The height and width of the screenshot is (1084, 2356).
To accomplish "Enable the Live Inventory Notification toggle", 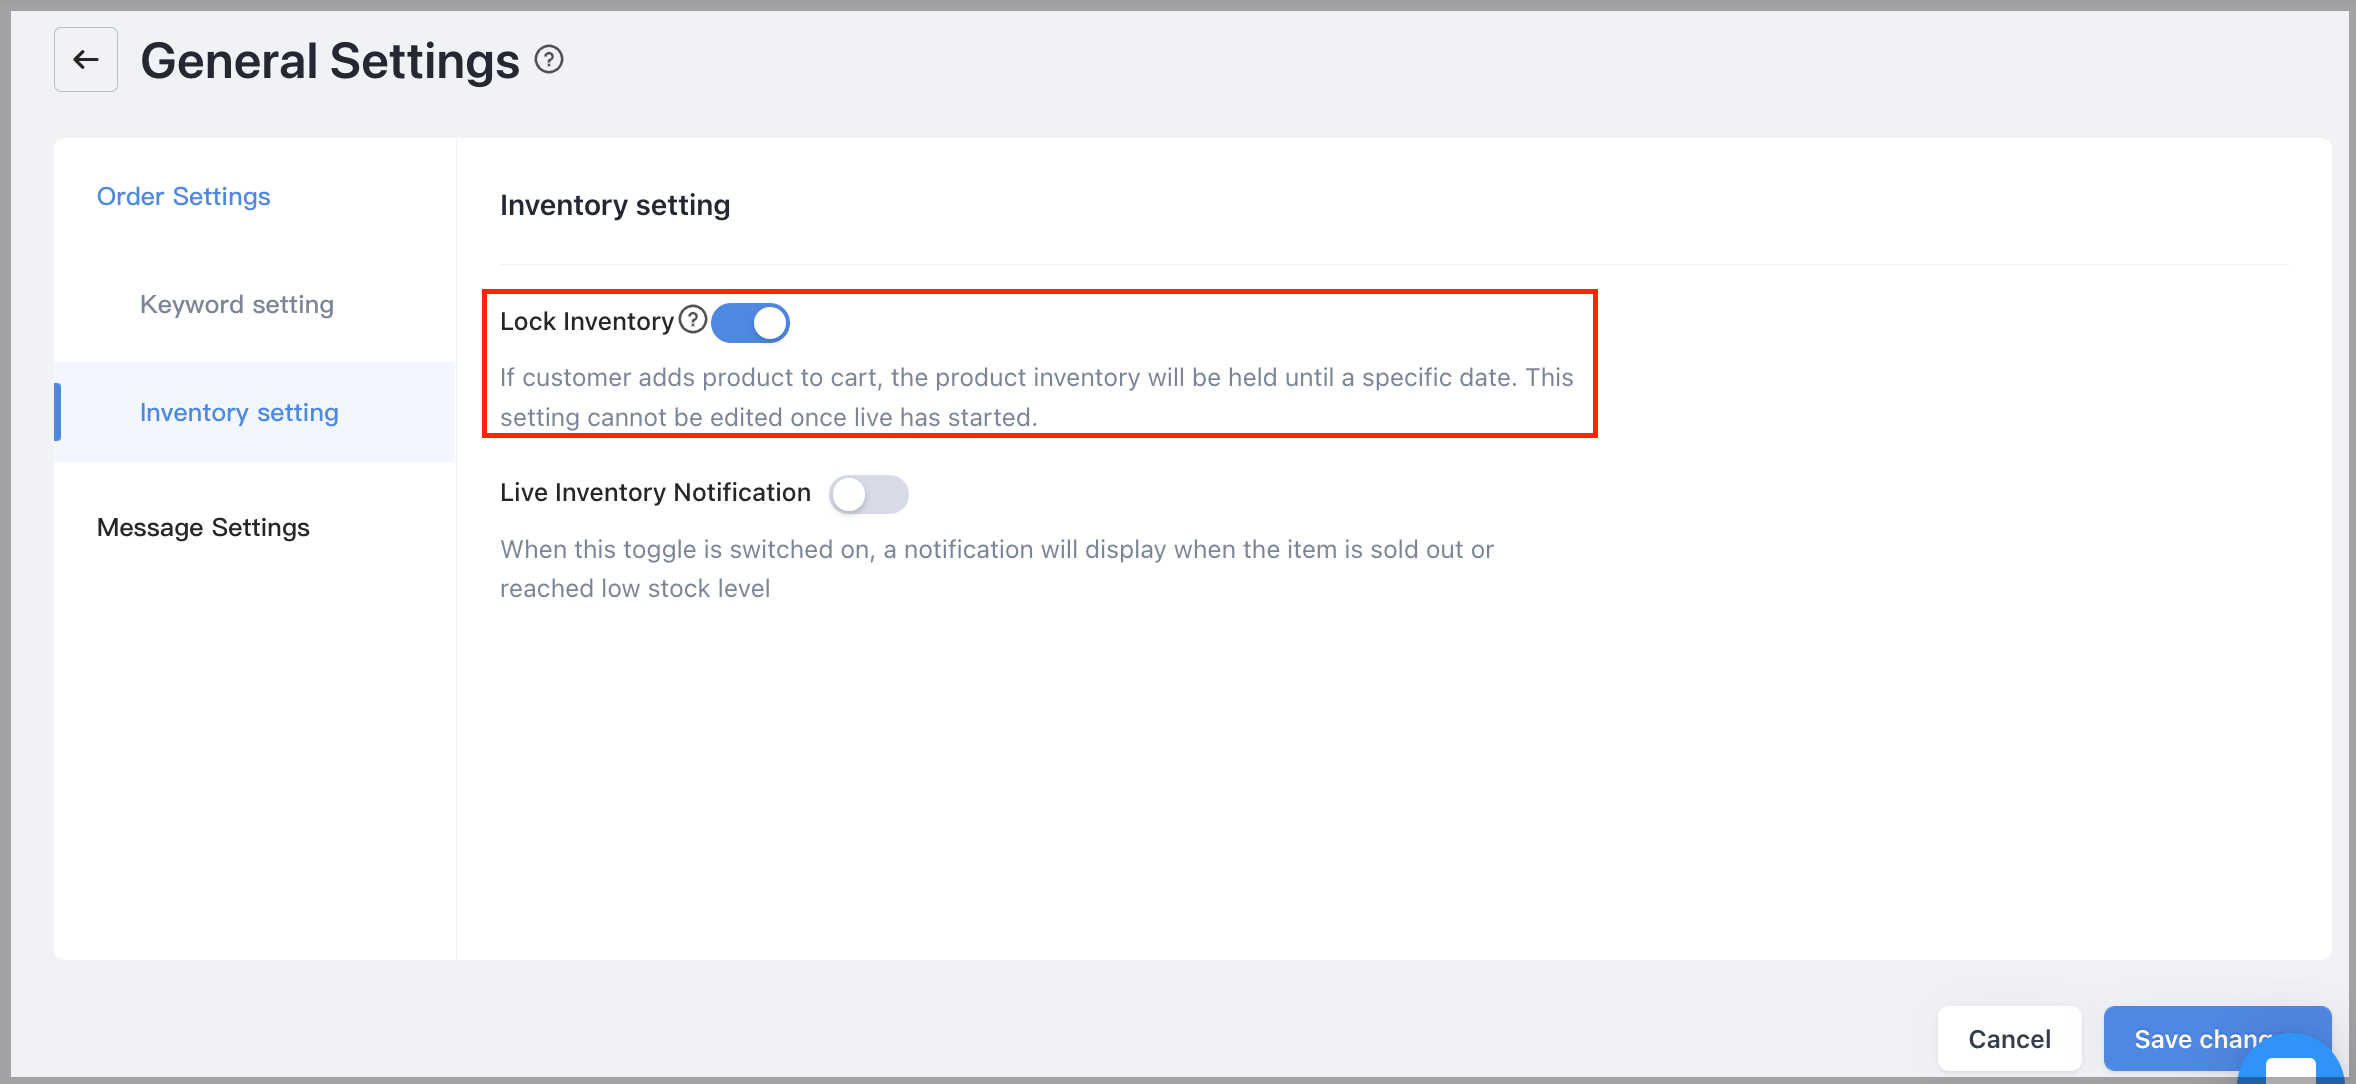I will click(869, 494).
